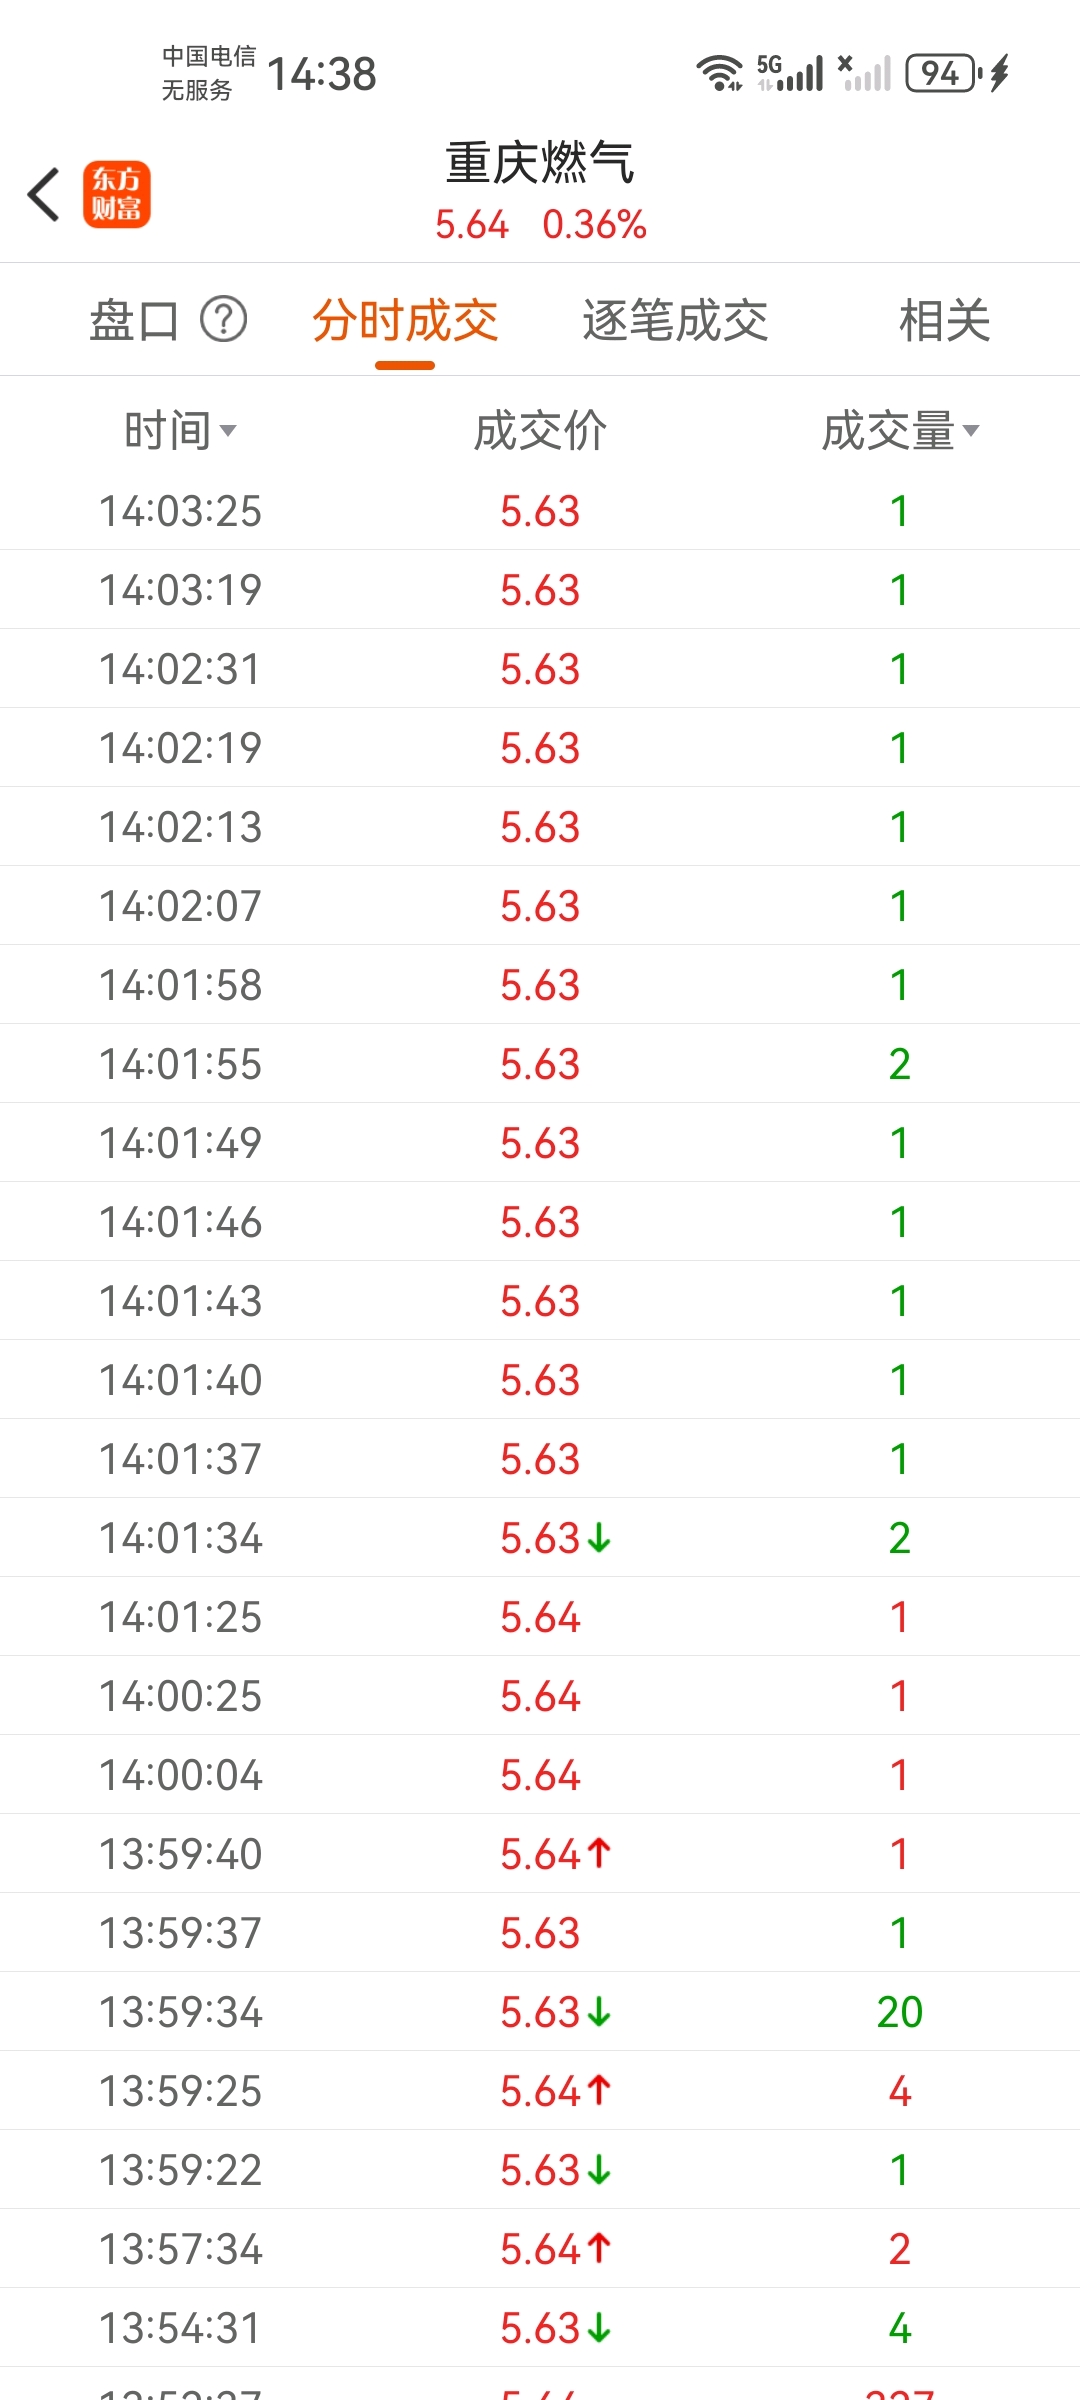Tap the 5.64 0.36% price line
The height and width of the screenshot is (2400, 1080).
540,225
